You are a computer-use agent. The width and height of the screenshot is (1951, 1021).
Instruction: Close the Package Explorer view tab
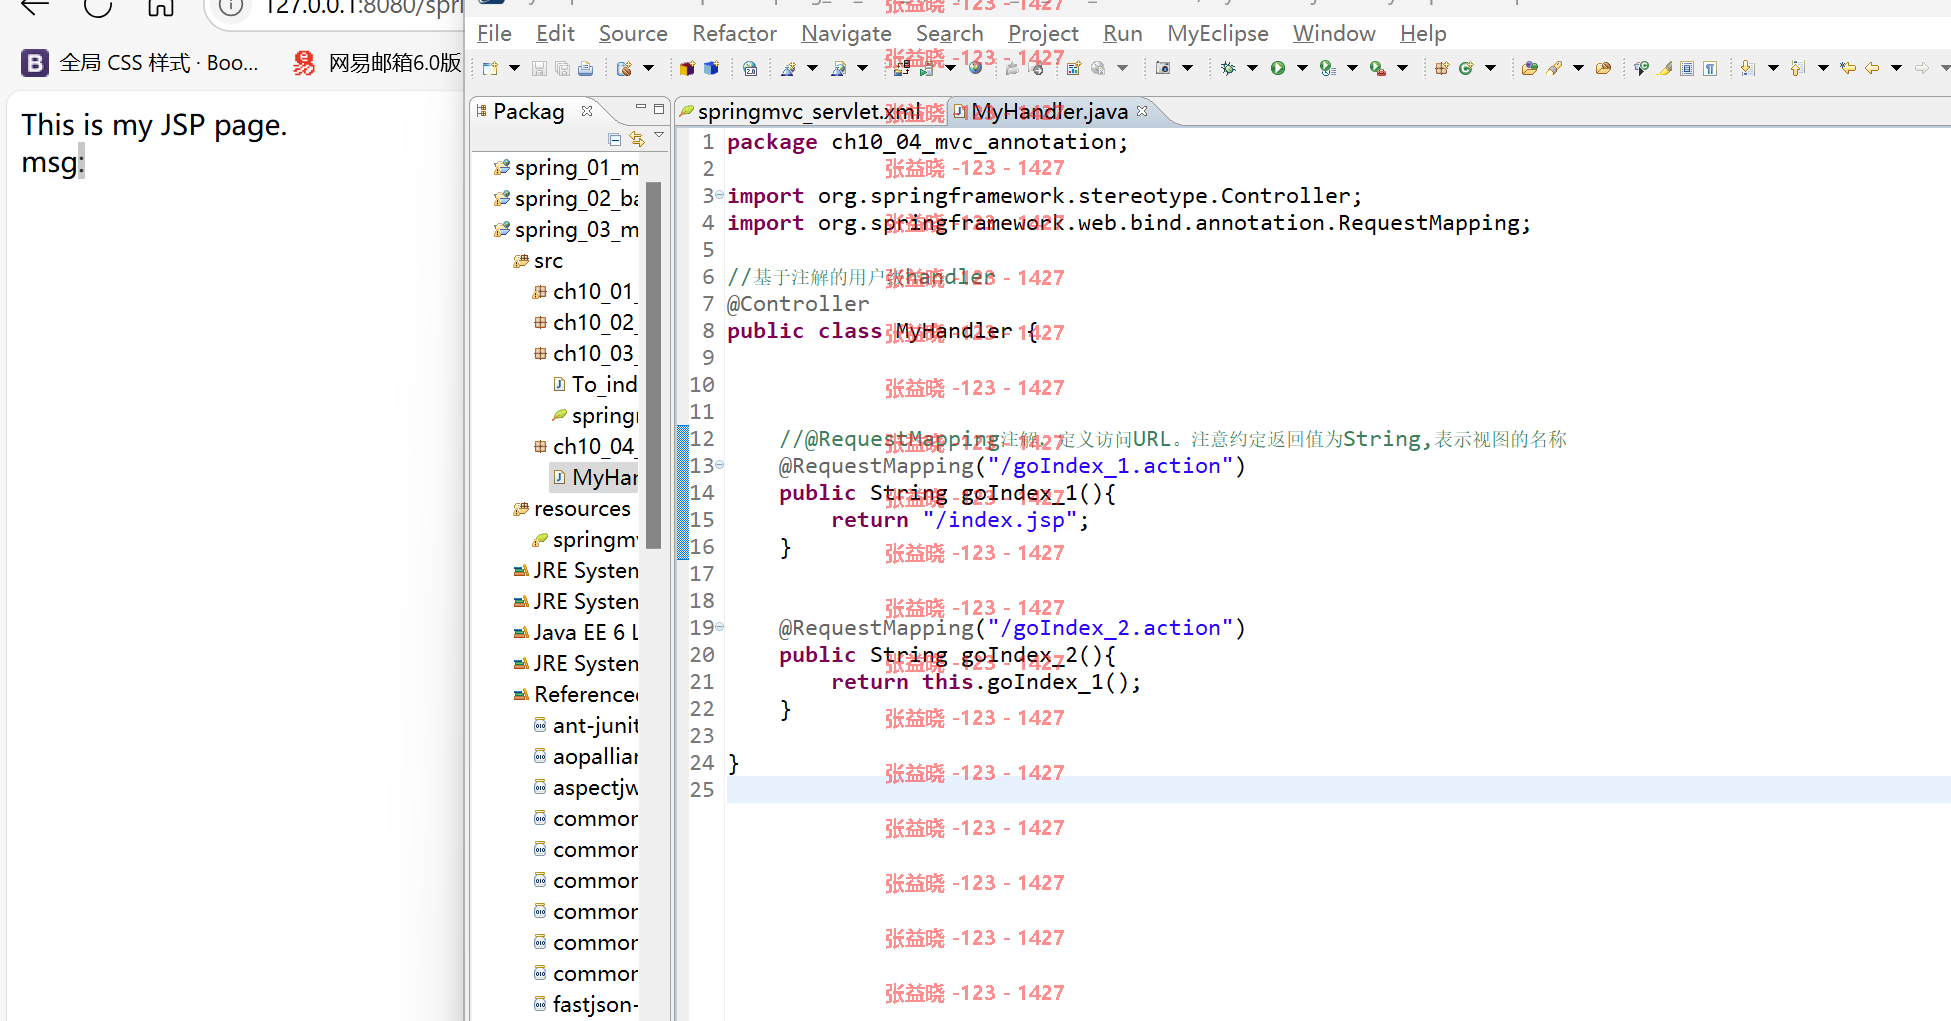point(587,111)
